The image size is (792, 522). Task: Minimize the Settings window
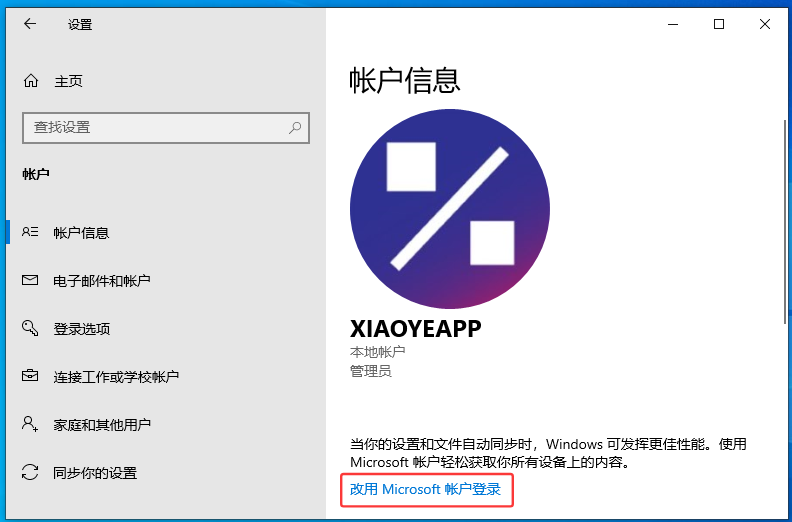(672, 25)
